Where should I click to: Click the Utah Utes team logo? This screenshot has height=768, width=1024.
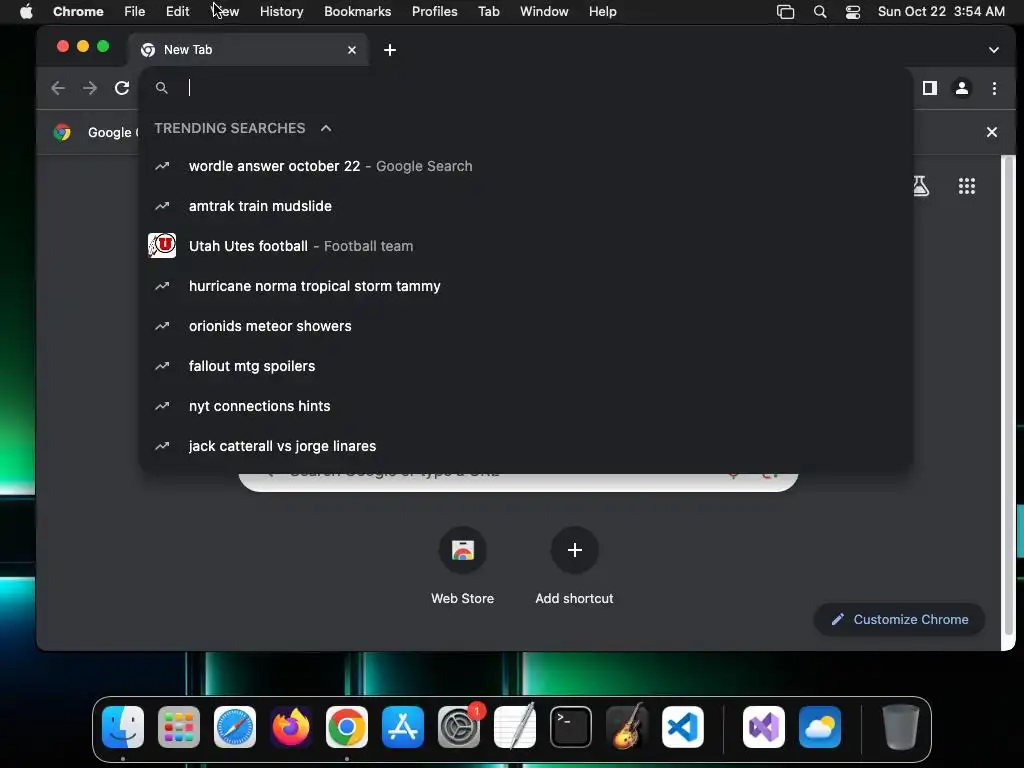pos(162,246)
